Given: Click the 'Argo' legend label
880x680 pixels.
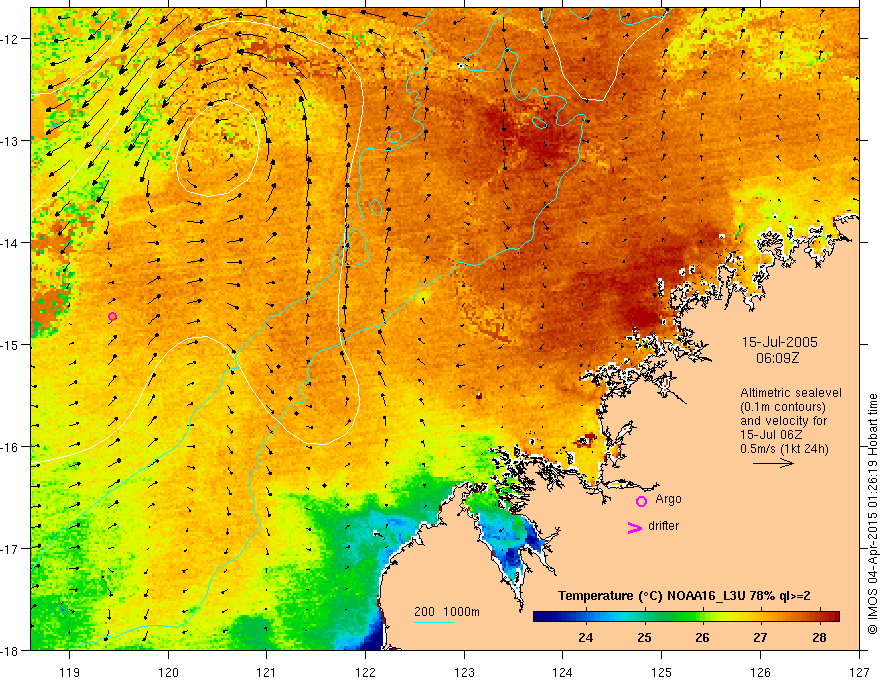Looking at the screenshot, I should (668, 499).
